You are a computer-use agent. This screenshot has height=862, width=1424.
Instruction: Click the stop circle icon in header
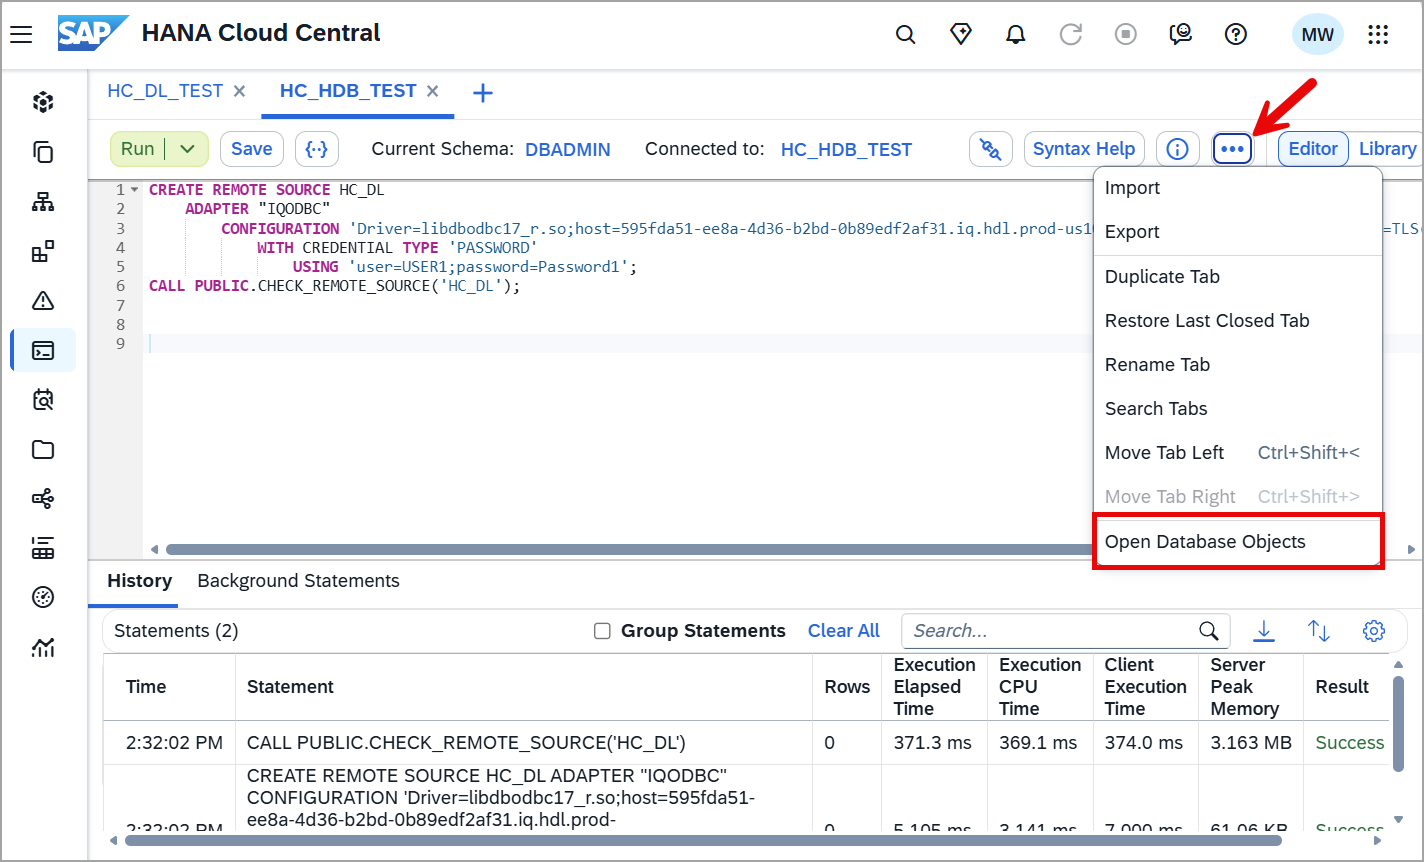coord(1126,35)
